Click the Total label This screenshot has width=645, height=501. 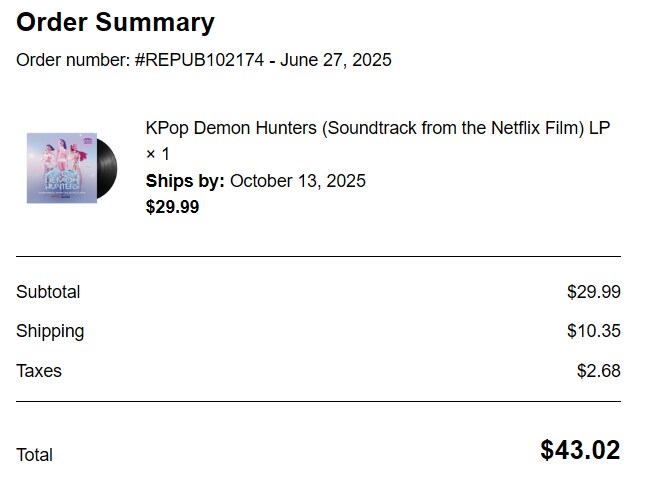click(35, 455)
